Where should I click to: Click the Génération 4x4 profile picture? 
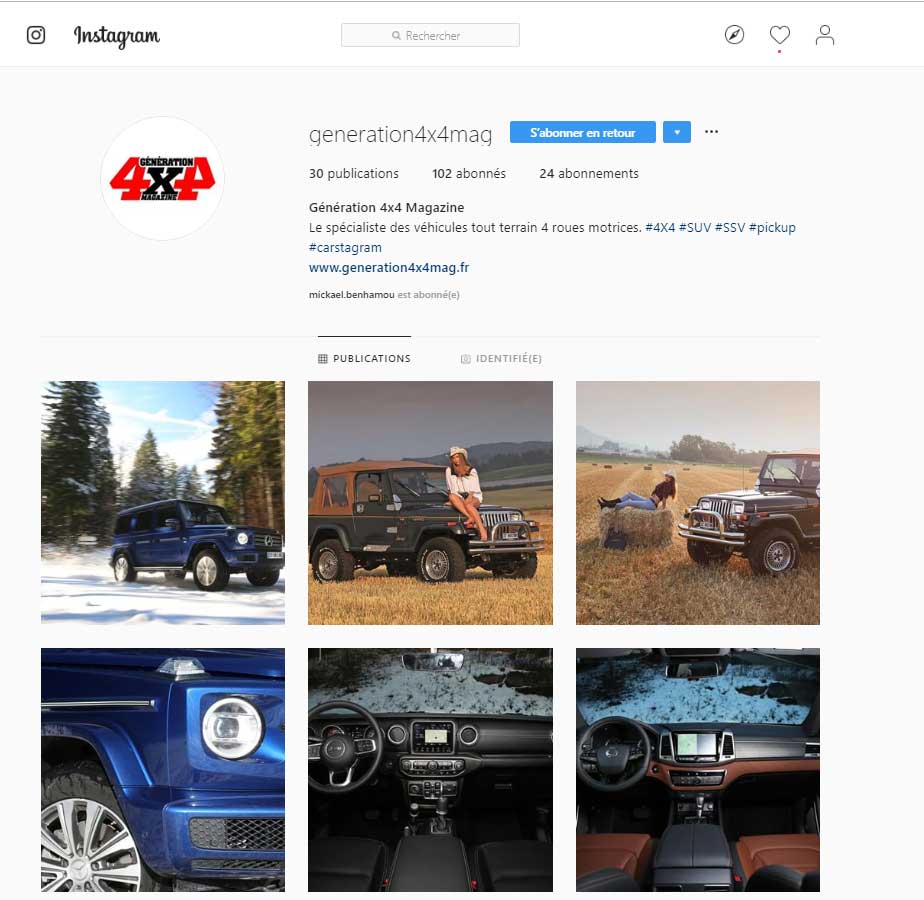(x=163, y=179)
